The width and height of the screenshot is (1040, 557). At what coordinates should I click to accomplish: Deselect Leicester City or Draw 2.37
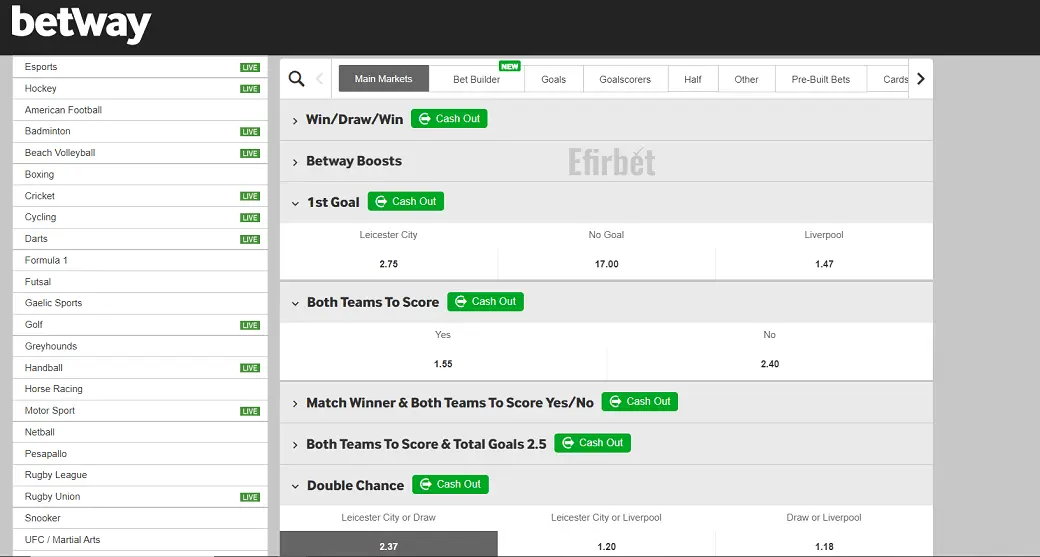(x=389, y=544)
